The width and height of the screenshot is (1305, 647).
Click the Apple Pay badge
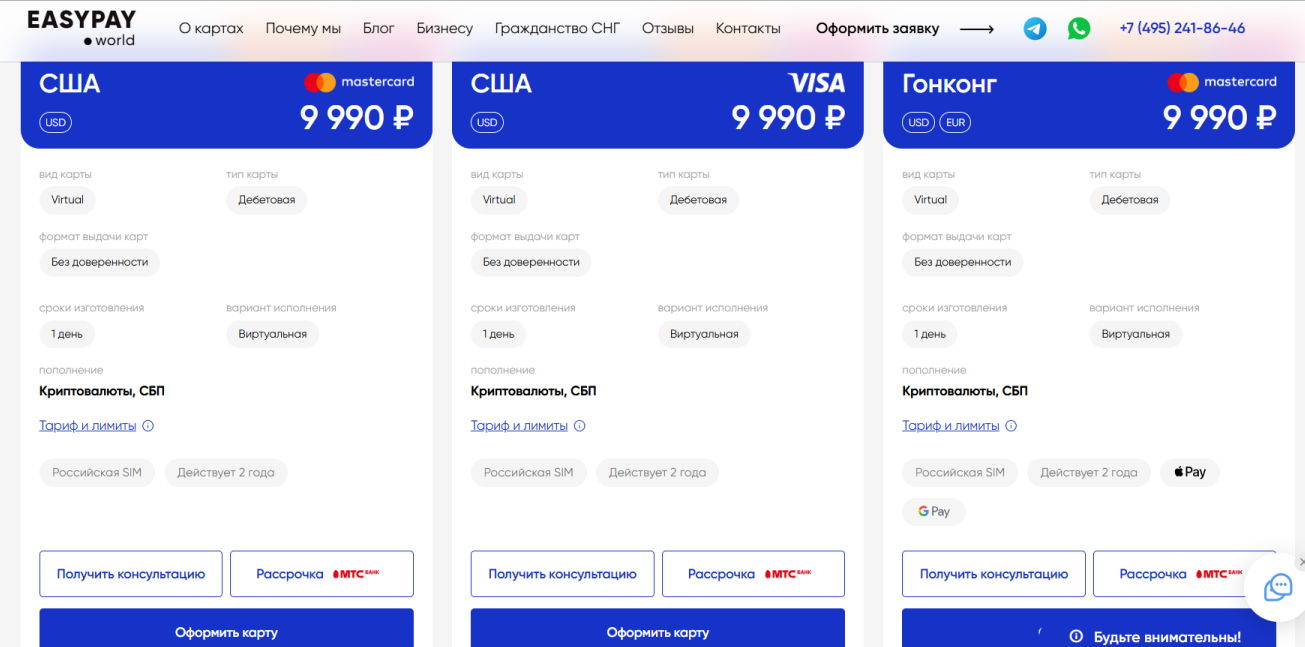(x=1189, y=472)
